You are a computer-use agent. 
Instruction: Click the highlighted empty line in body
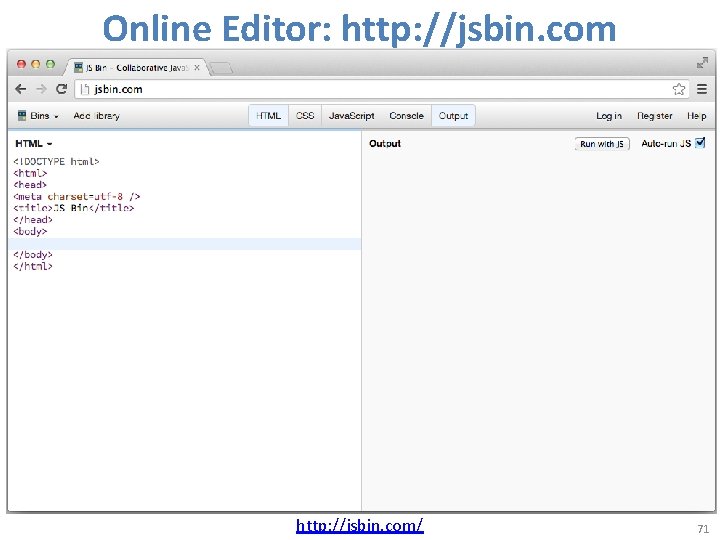pos(185,243)
